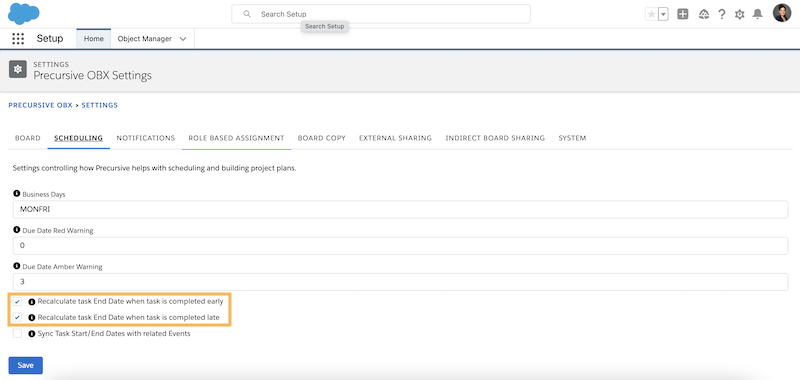Click the Due Date Amber Warning field
The image size is (800, 380).
point(401,282)
